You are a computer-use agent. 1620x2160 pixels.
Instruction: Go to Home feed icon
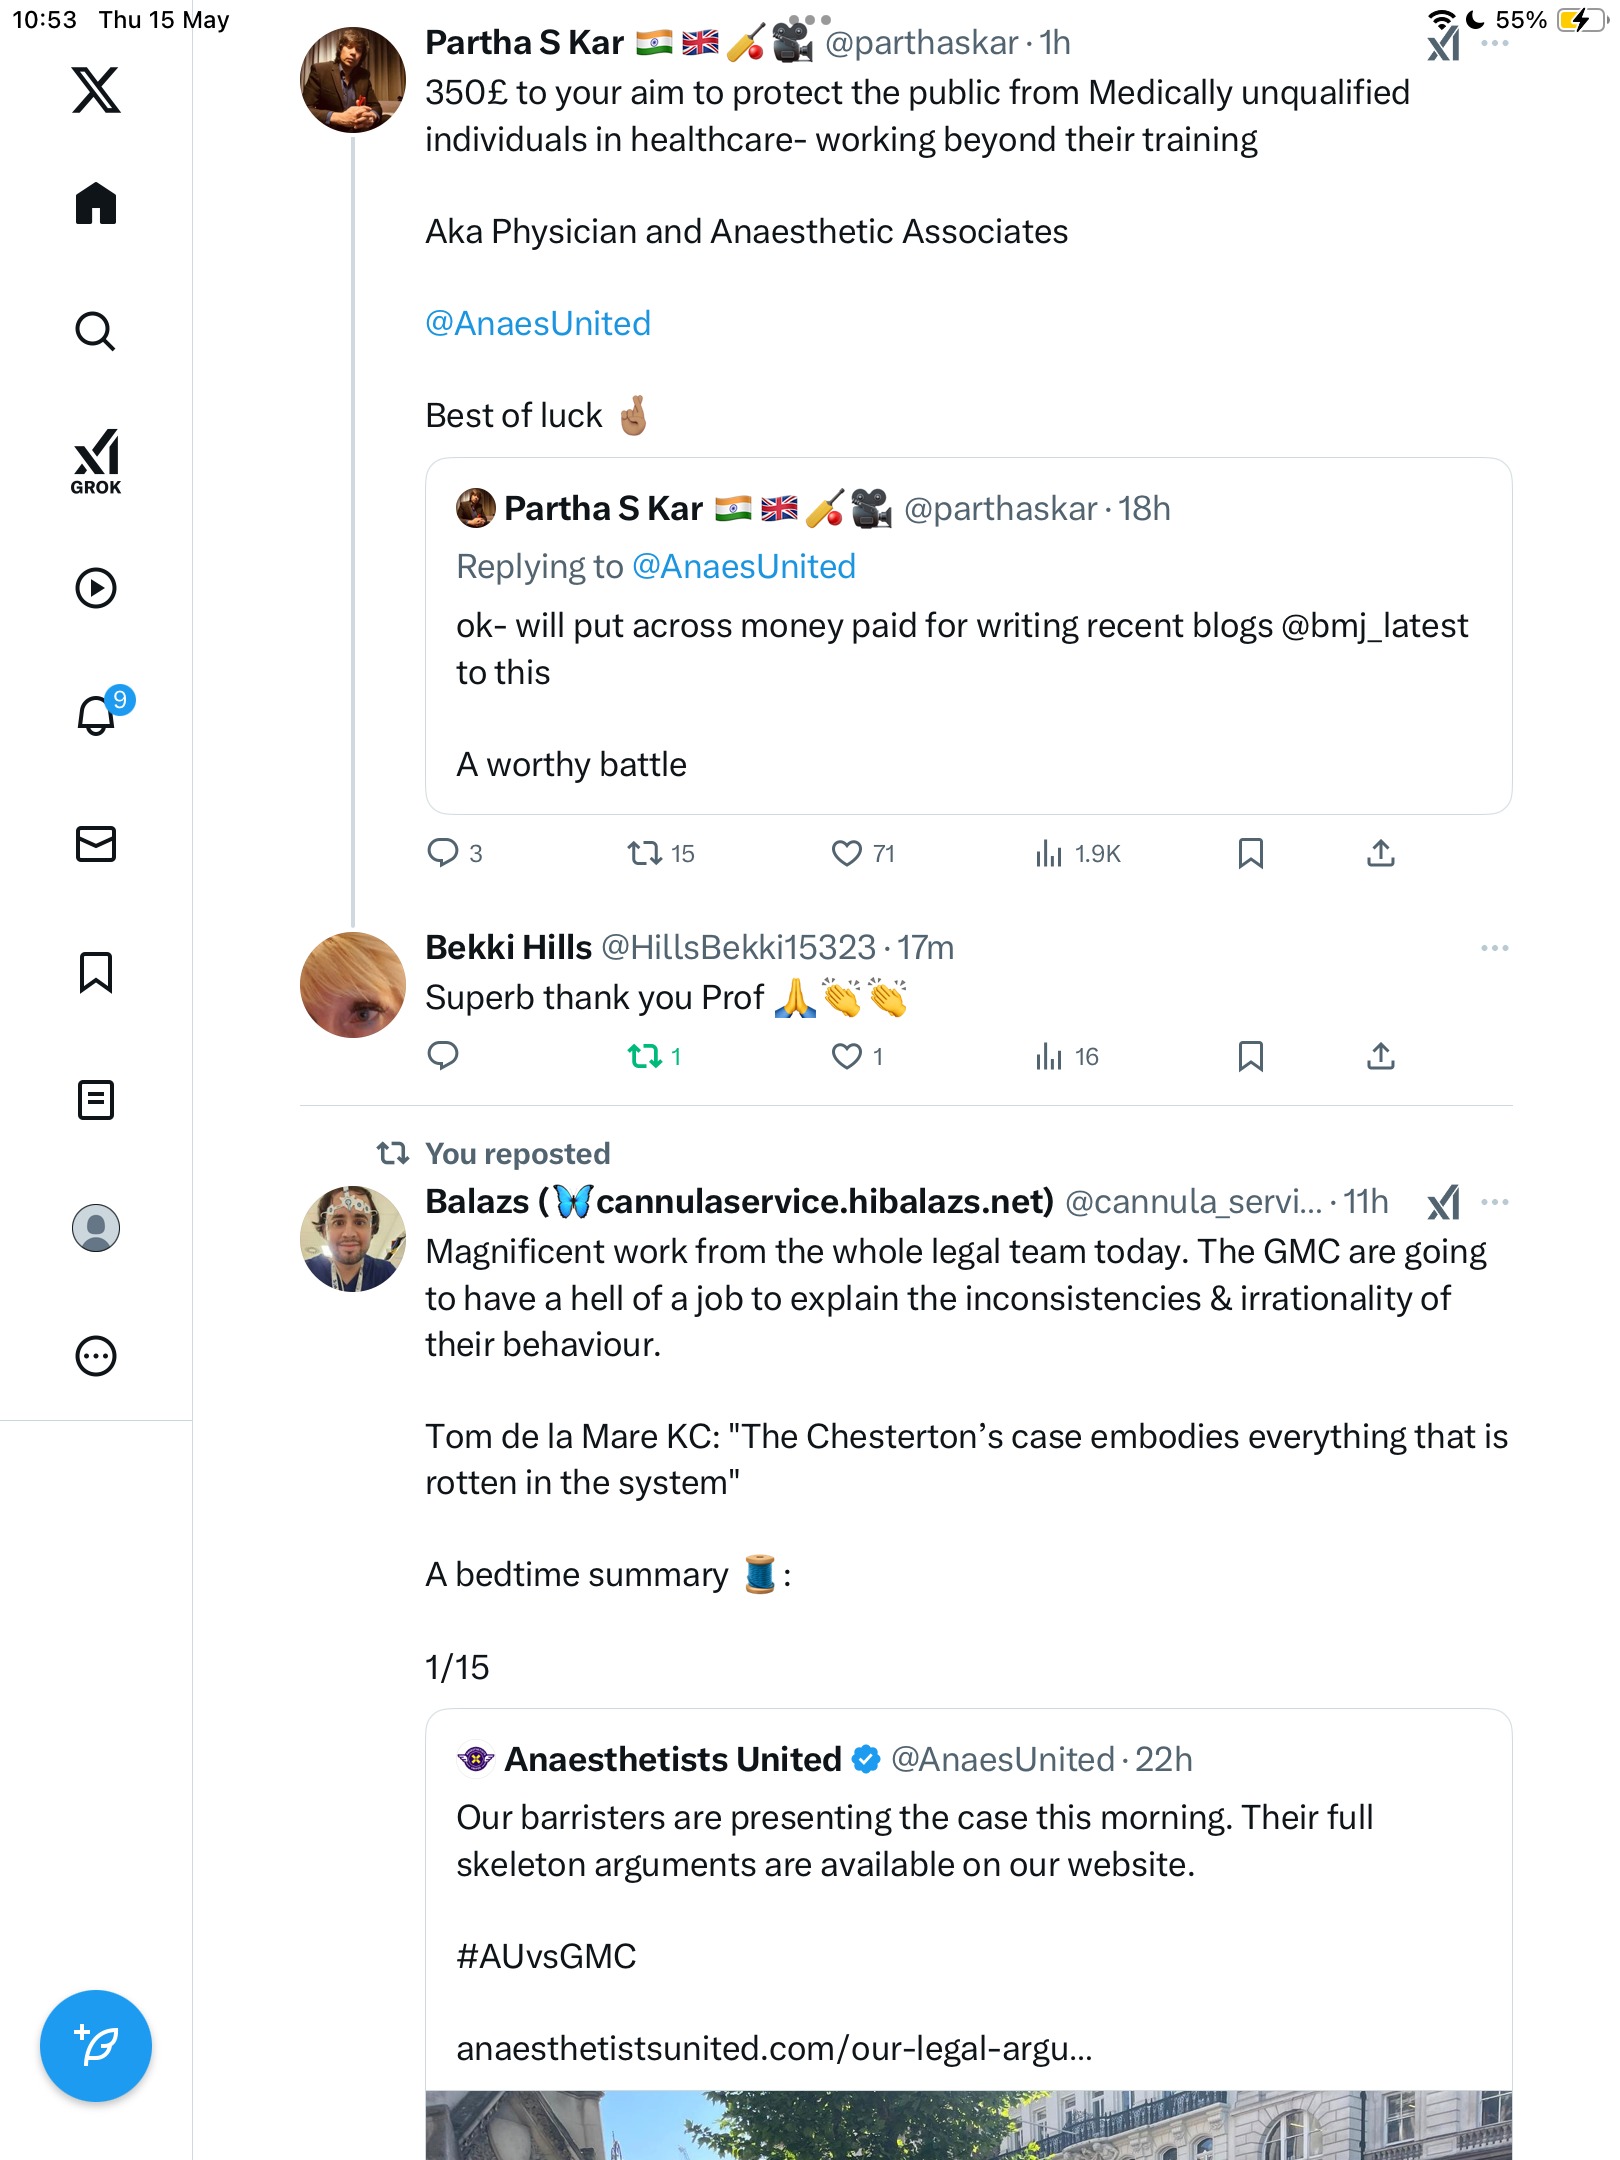[x=96, y=203]
